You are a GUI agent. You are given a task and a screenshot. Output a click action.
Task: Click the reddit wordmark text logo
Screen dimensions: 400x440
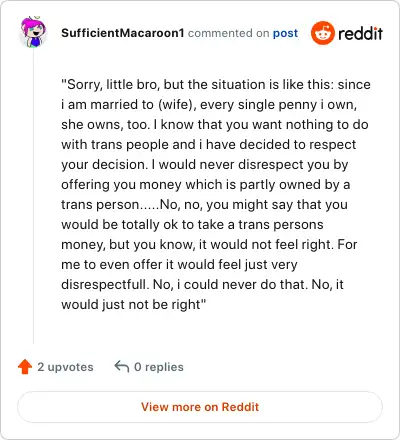coord(360,33)
